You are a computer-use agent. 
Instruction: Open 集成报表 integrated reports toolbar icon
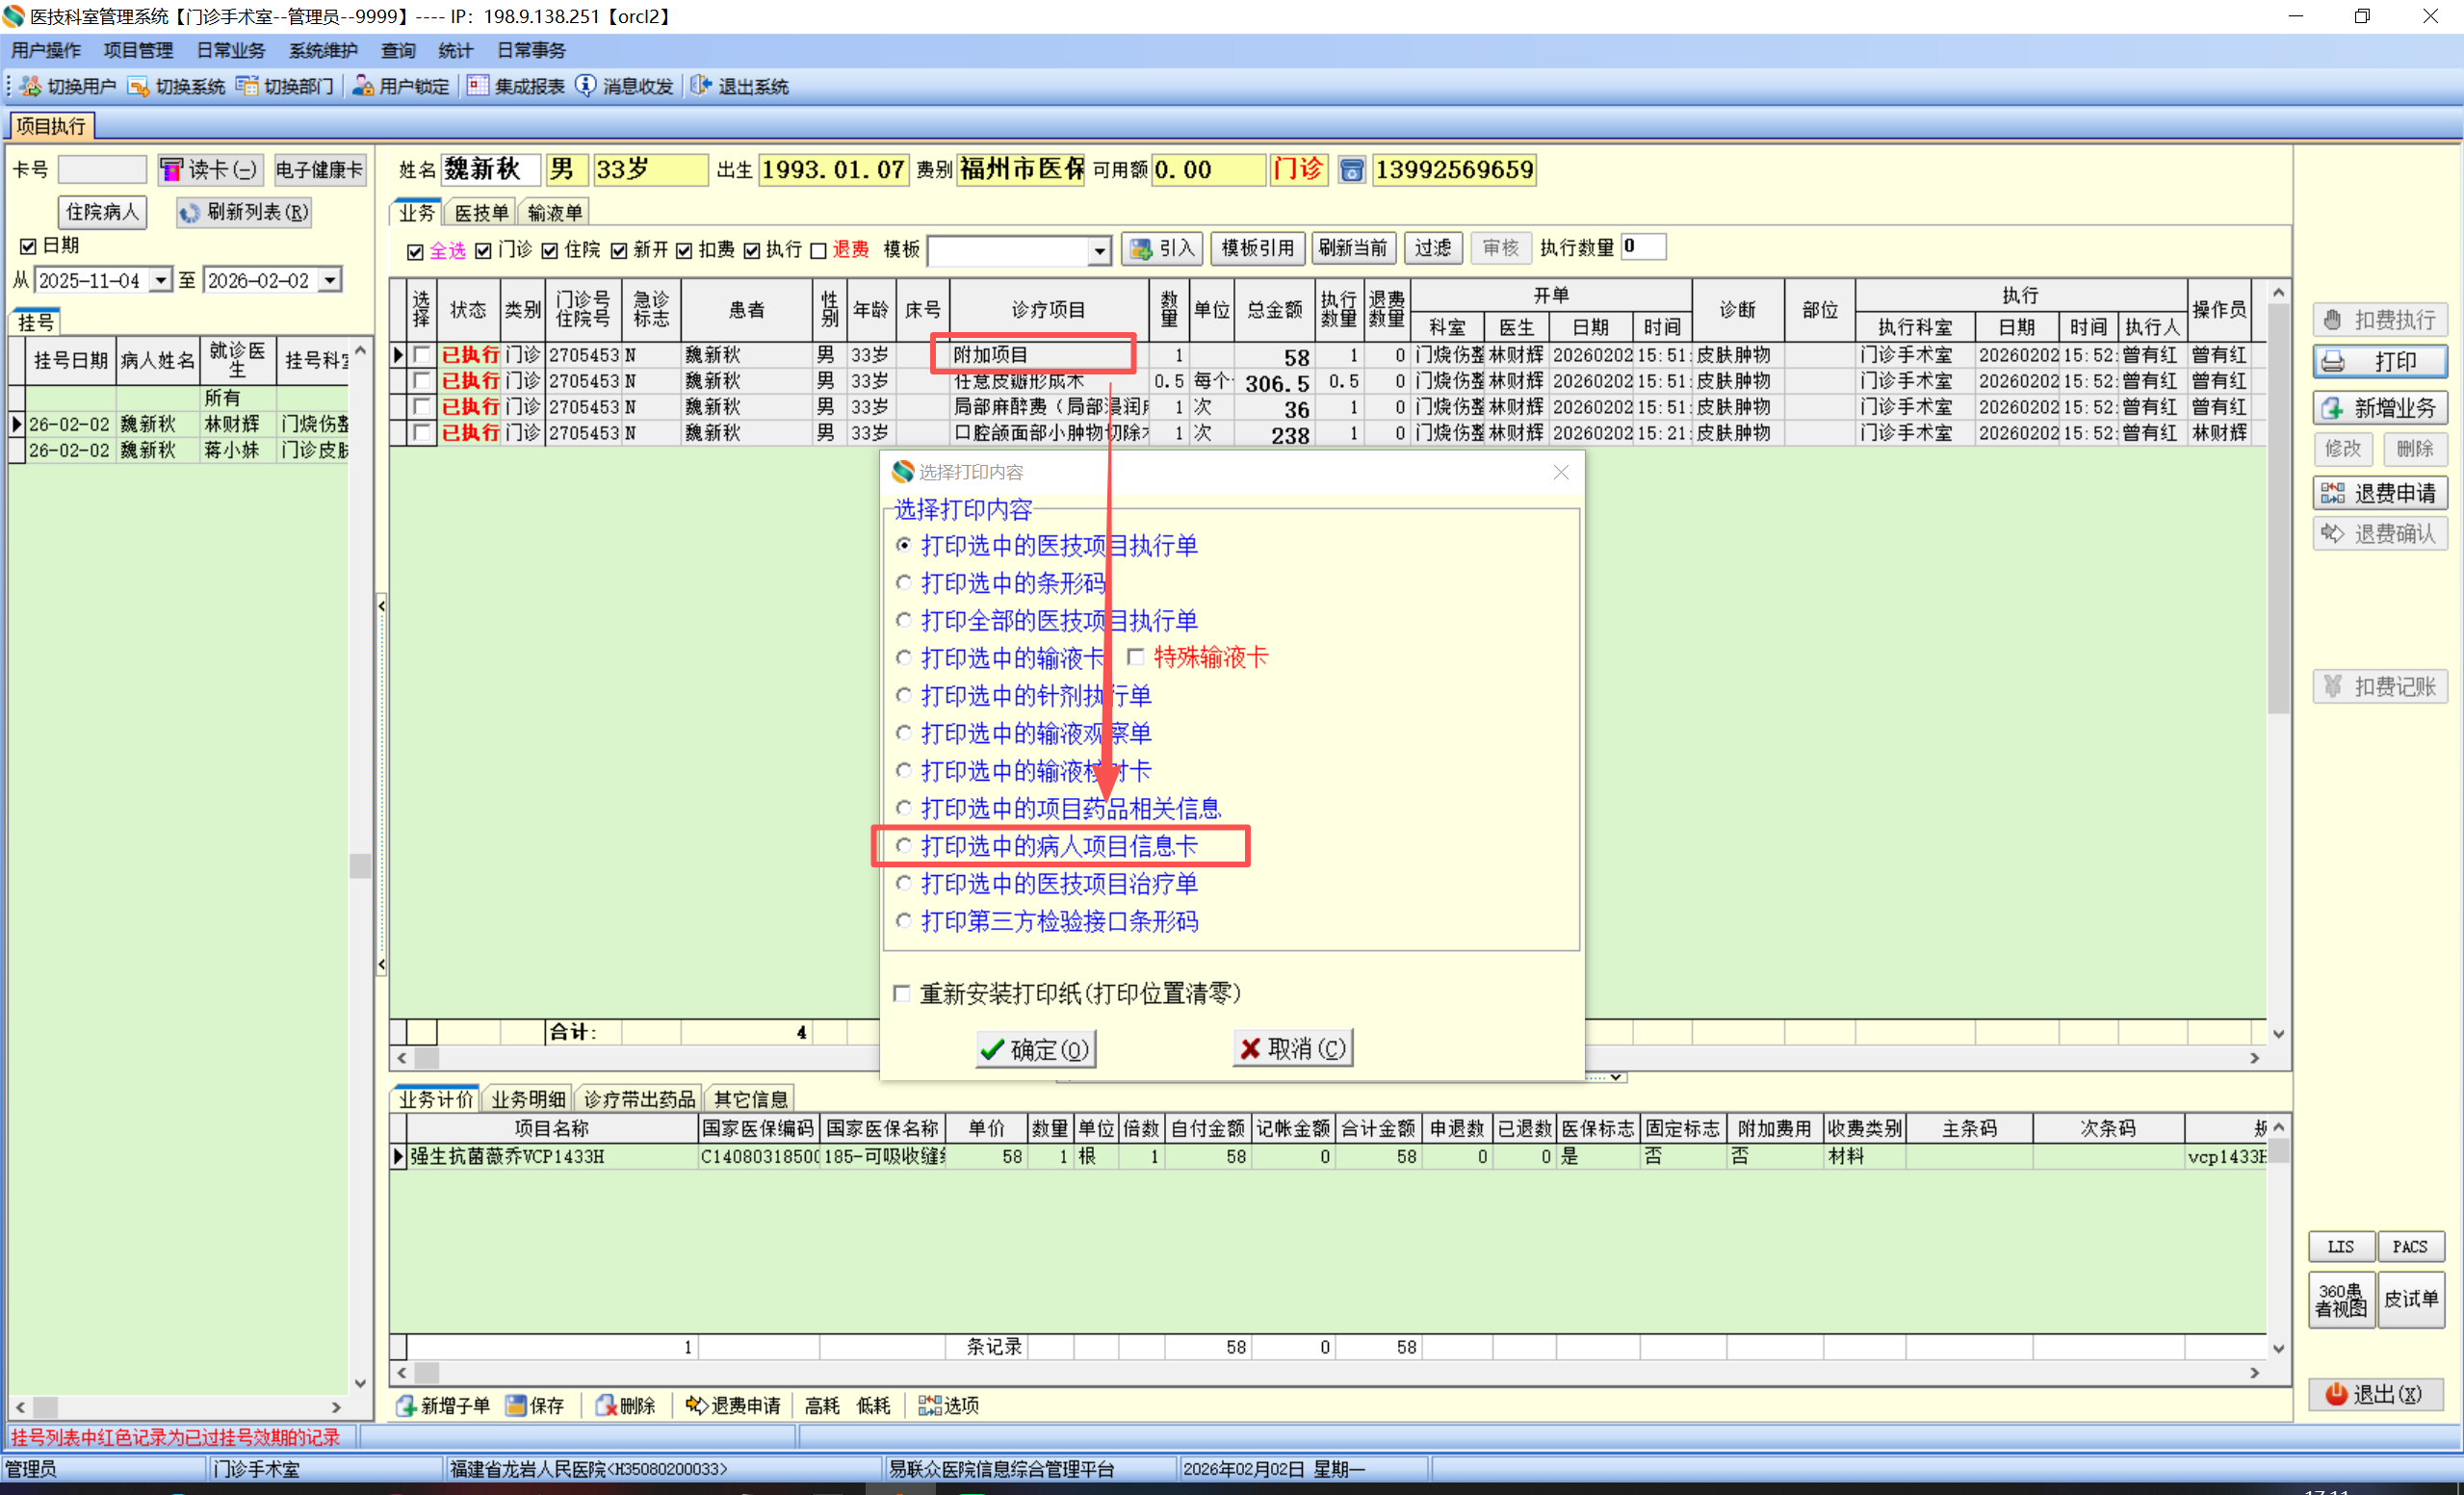tap(478, 86)
